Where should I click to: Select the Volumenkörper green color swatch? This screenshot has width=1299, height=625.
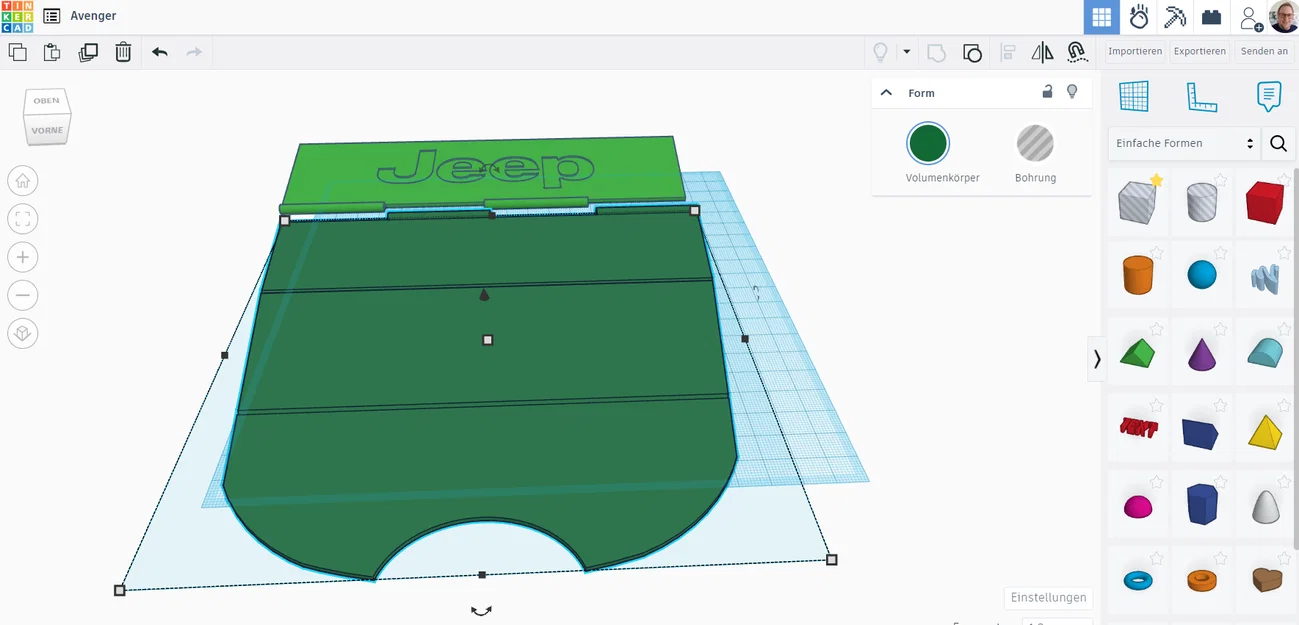(x=928, y=143)
